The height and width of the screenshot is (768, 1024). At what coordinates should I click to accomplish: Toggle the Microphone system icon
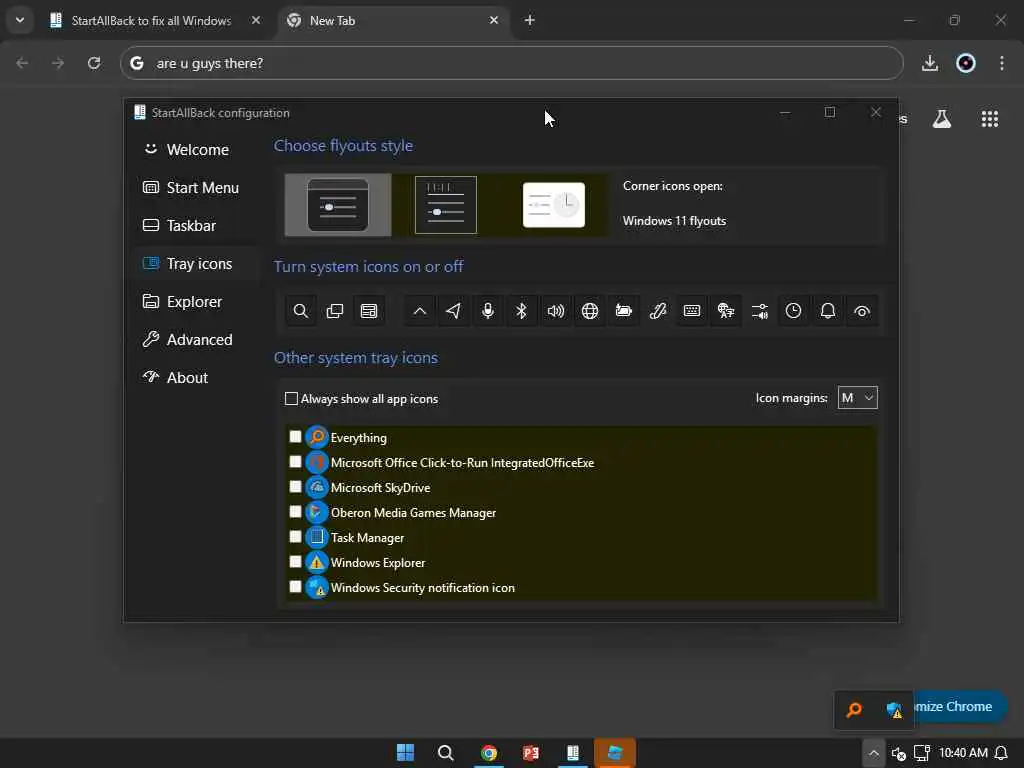tap(488, 311)
